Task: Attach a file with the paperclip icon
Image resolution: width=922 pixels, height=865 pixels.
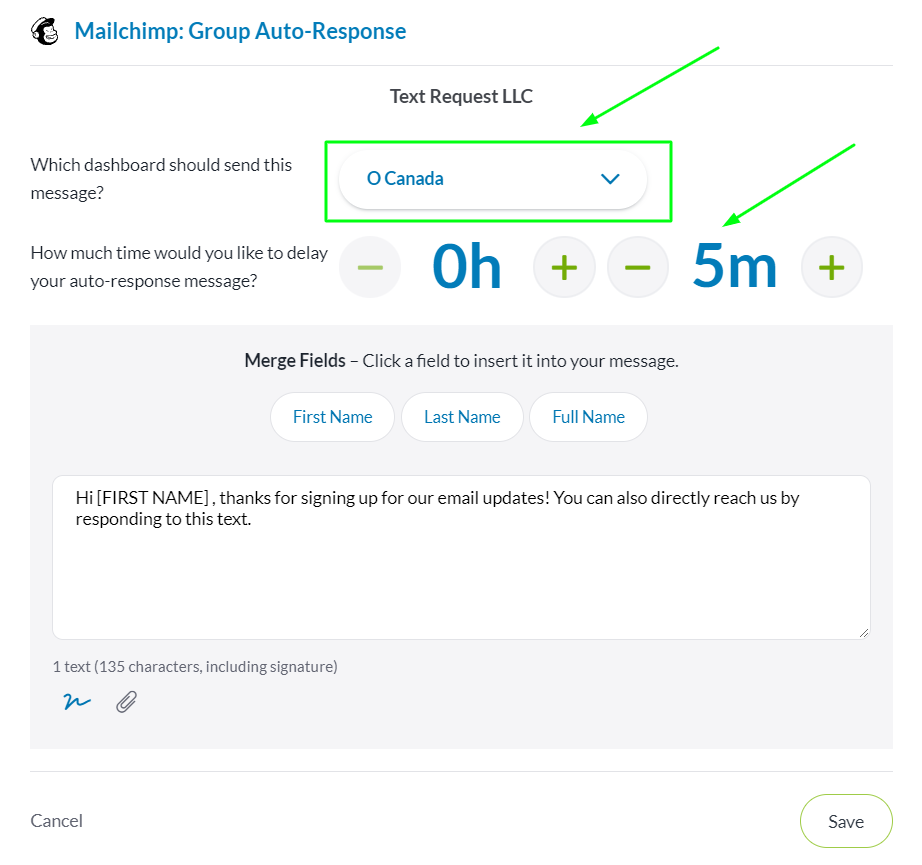Action: point(126,702)
